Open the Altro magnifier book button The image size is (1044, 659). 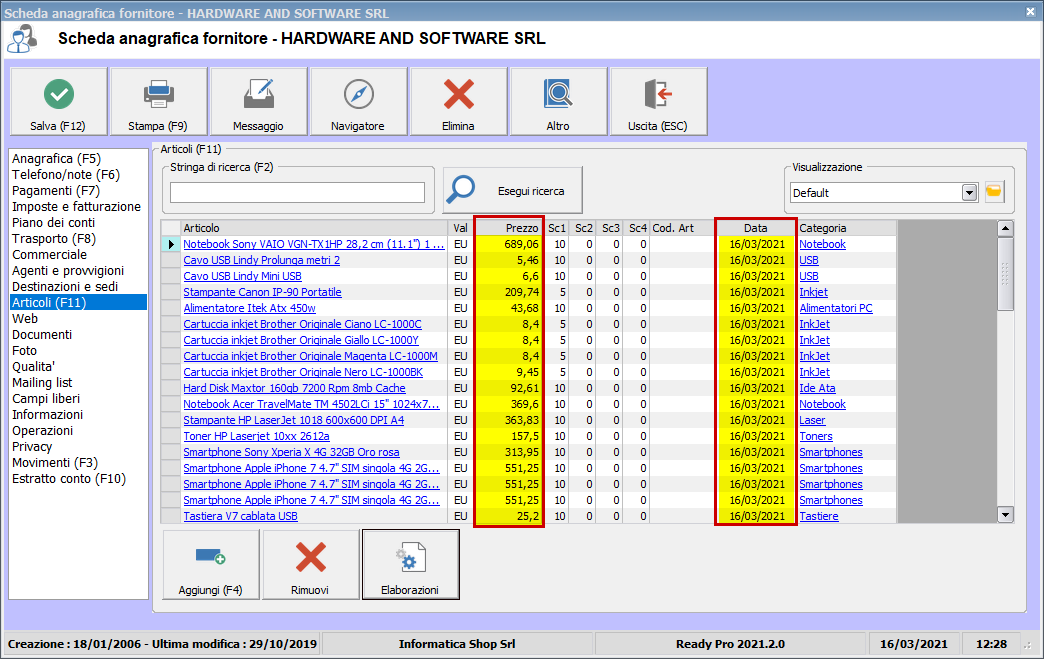pos(558,102)
